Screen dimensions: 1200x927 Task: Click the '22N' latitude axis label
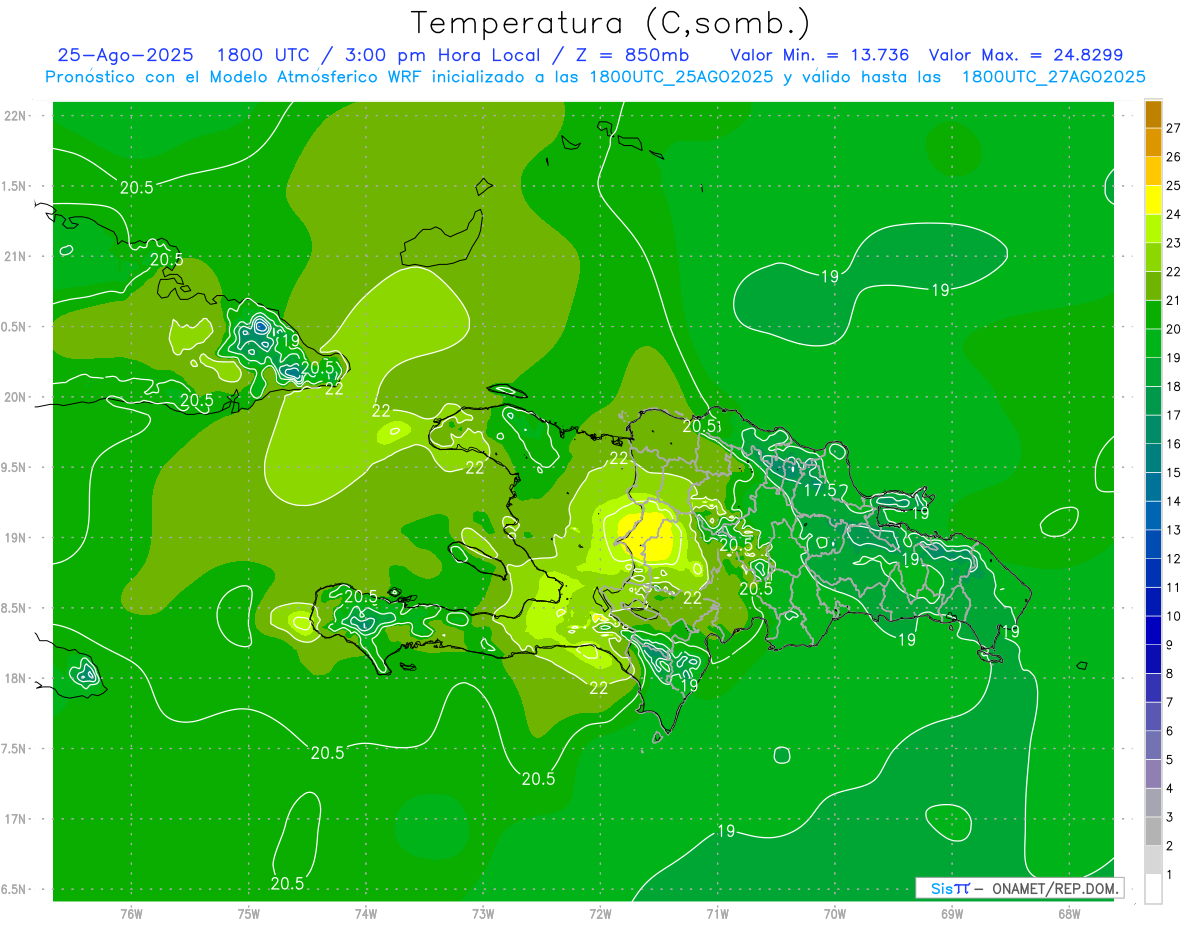(15, 116)
